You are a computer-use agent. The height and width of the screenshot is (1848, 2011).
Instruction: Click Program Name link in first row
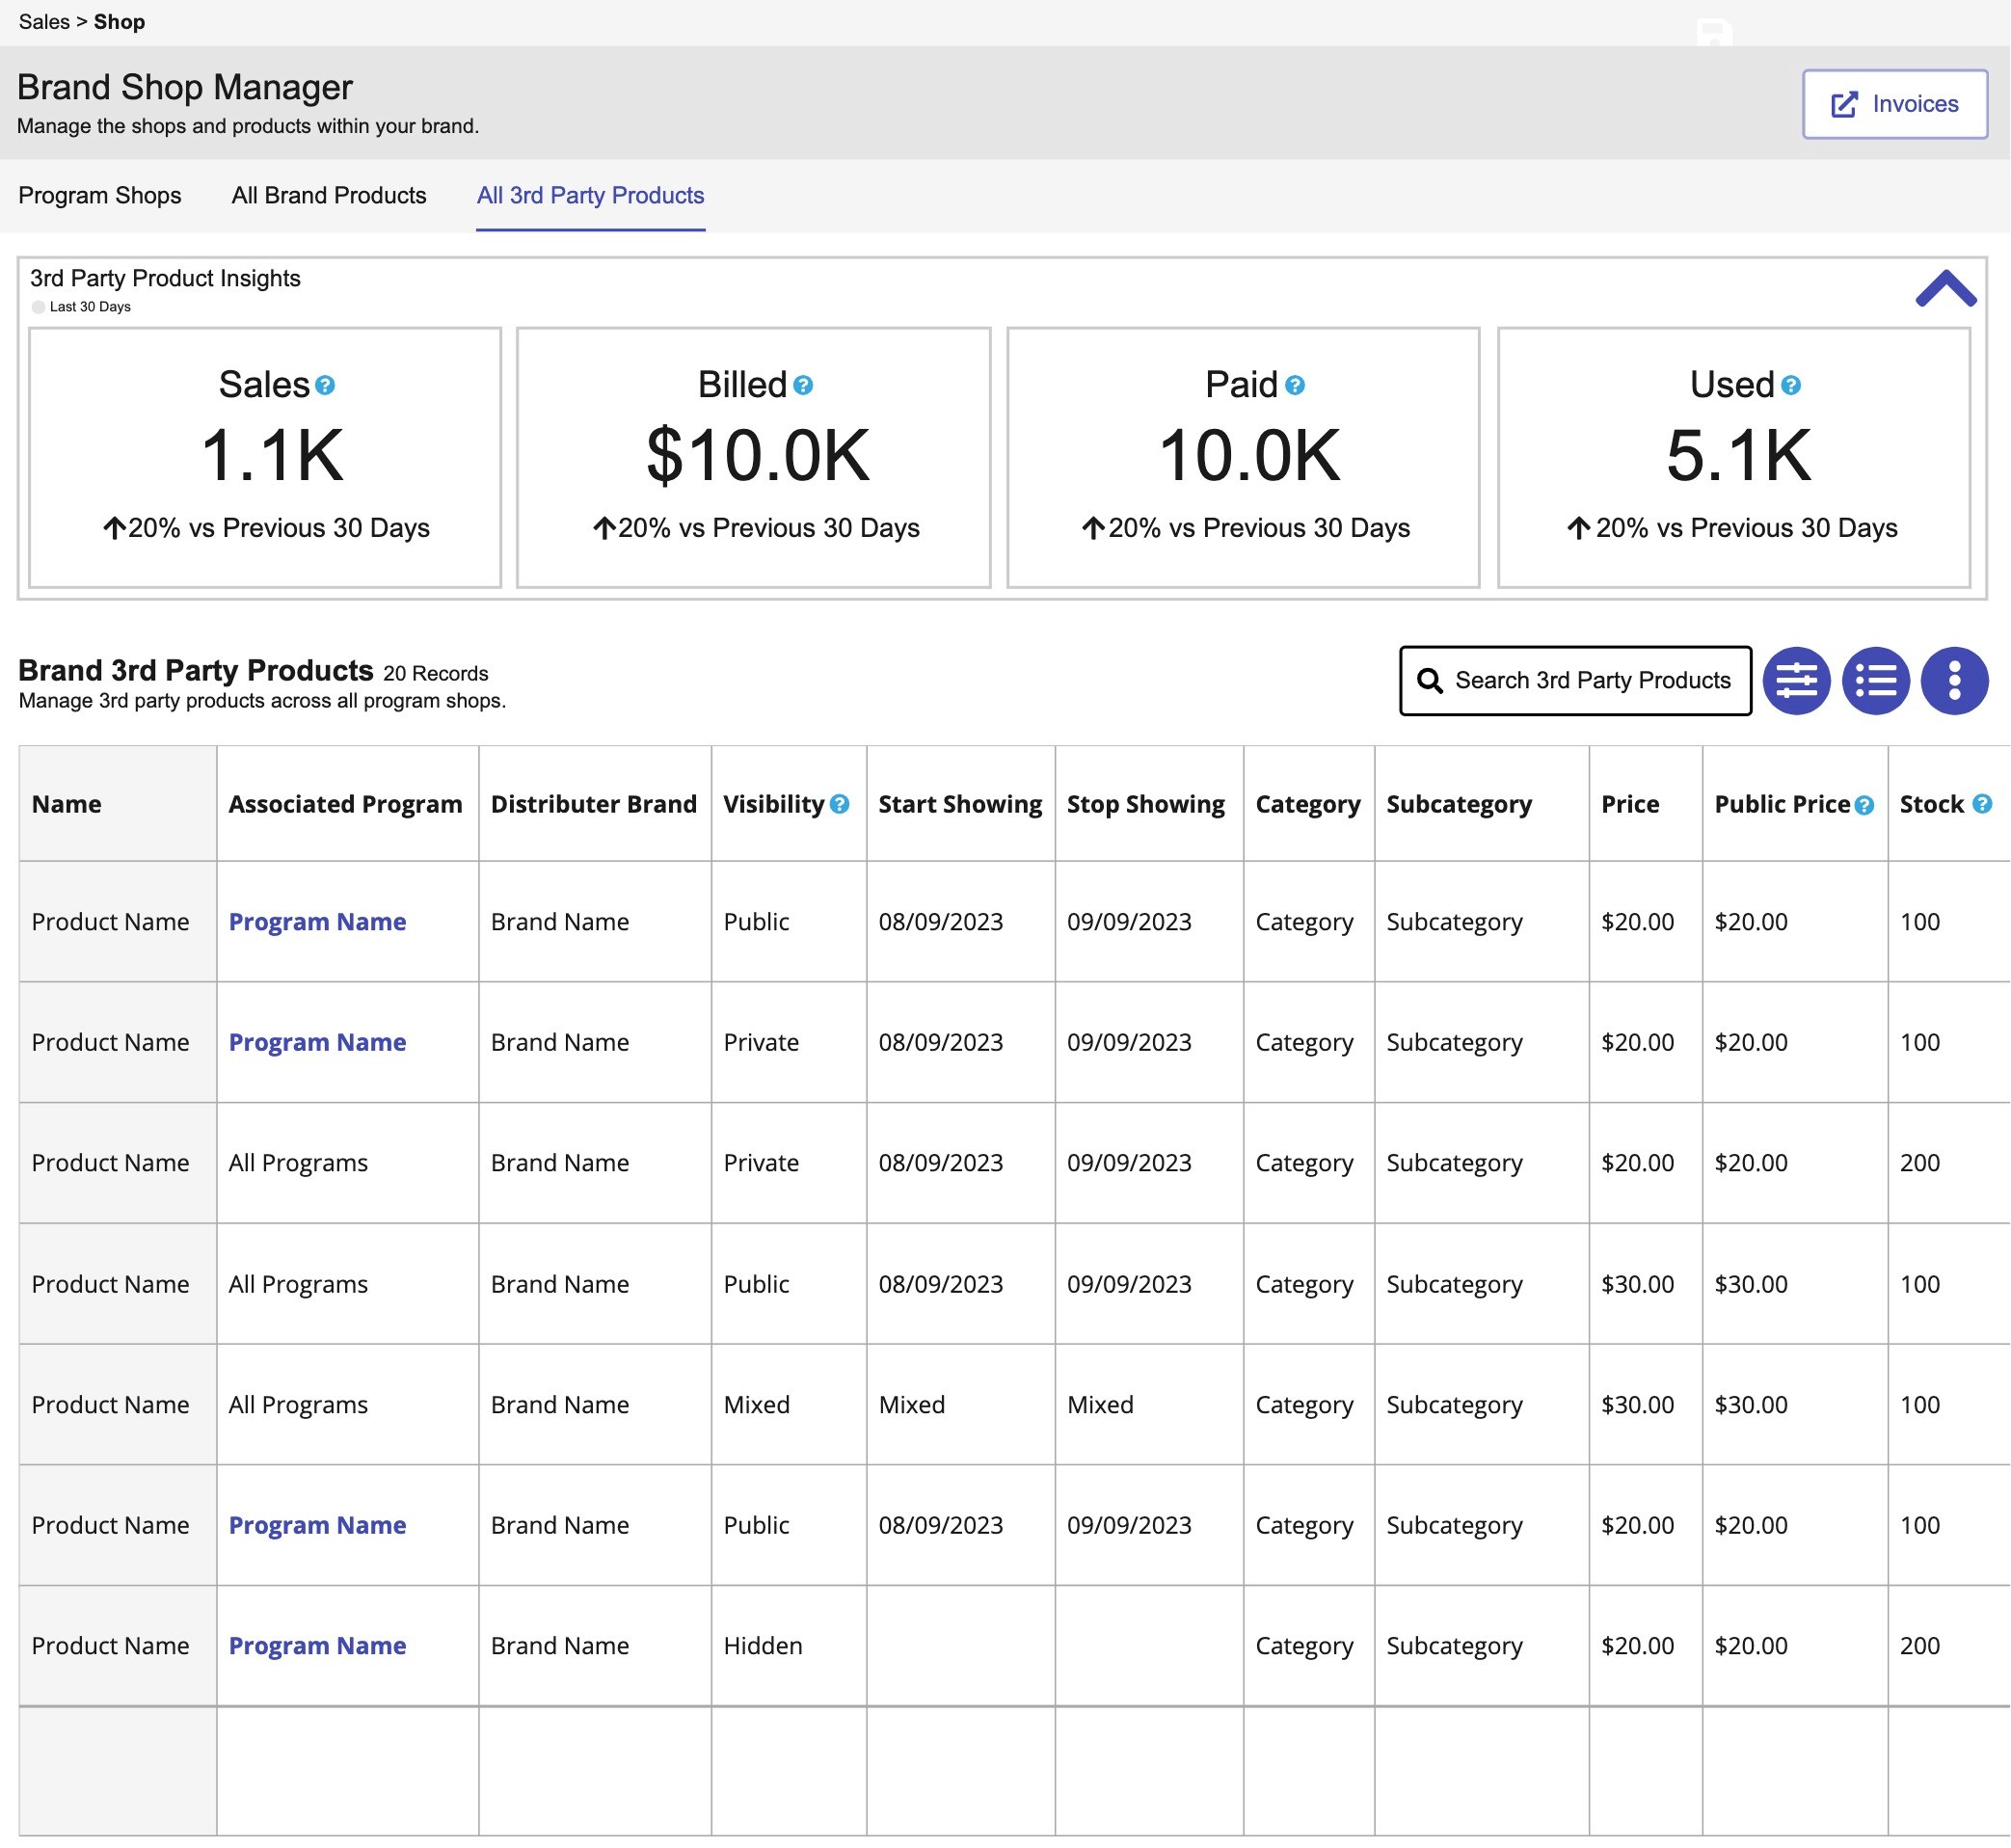(317, 921)
